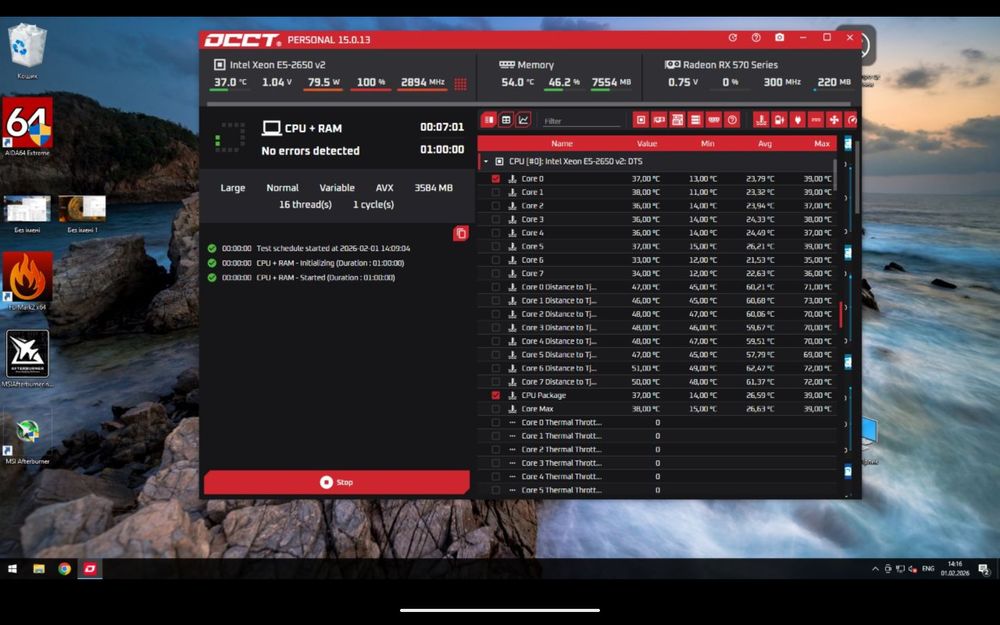Collapse the CPU [#0] Intel Xeon group
The image size is (1000, 625).
(x=486, y=161)
